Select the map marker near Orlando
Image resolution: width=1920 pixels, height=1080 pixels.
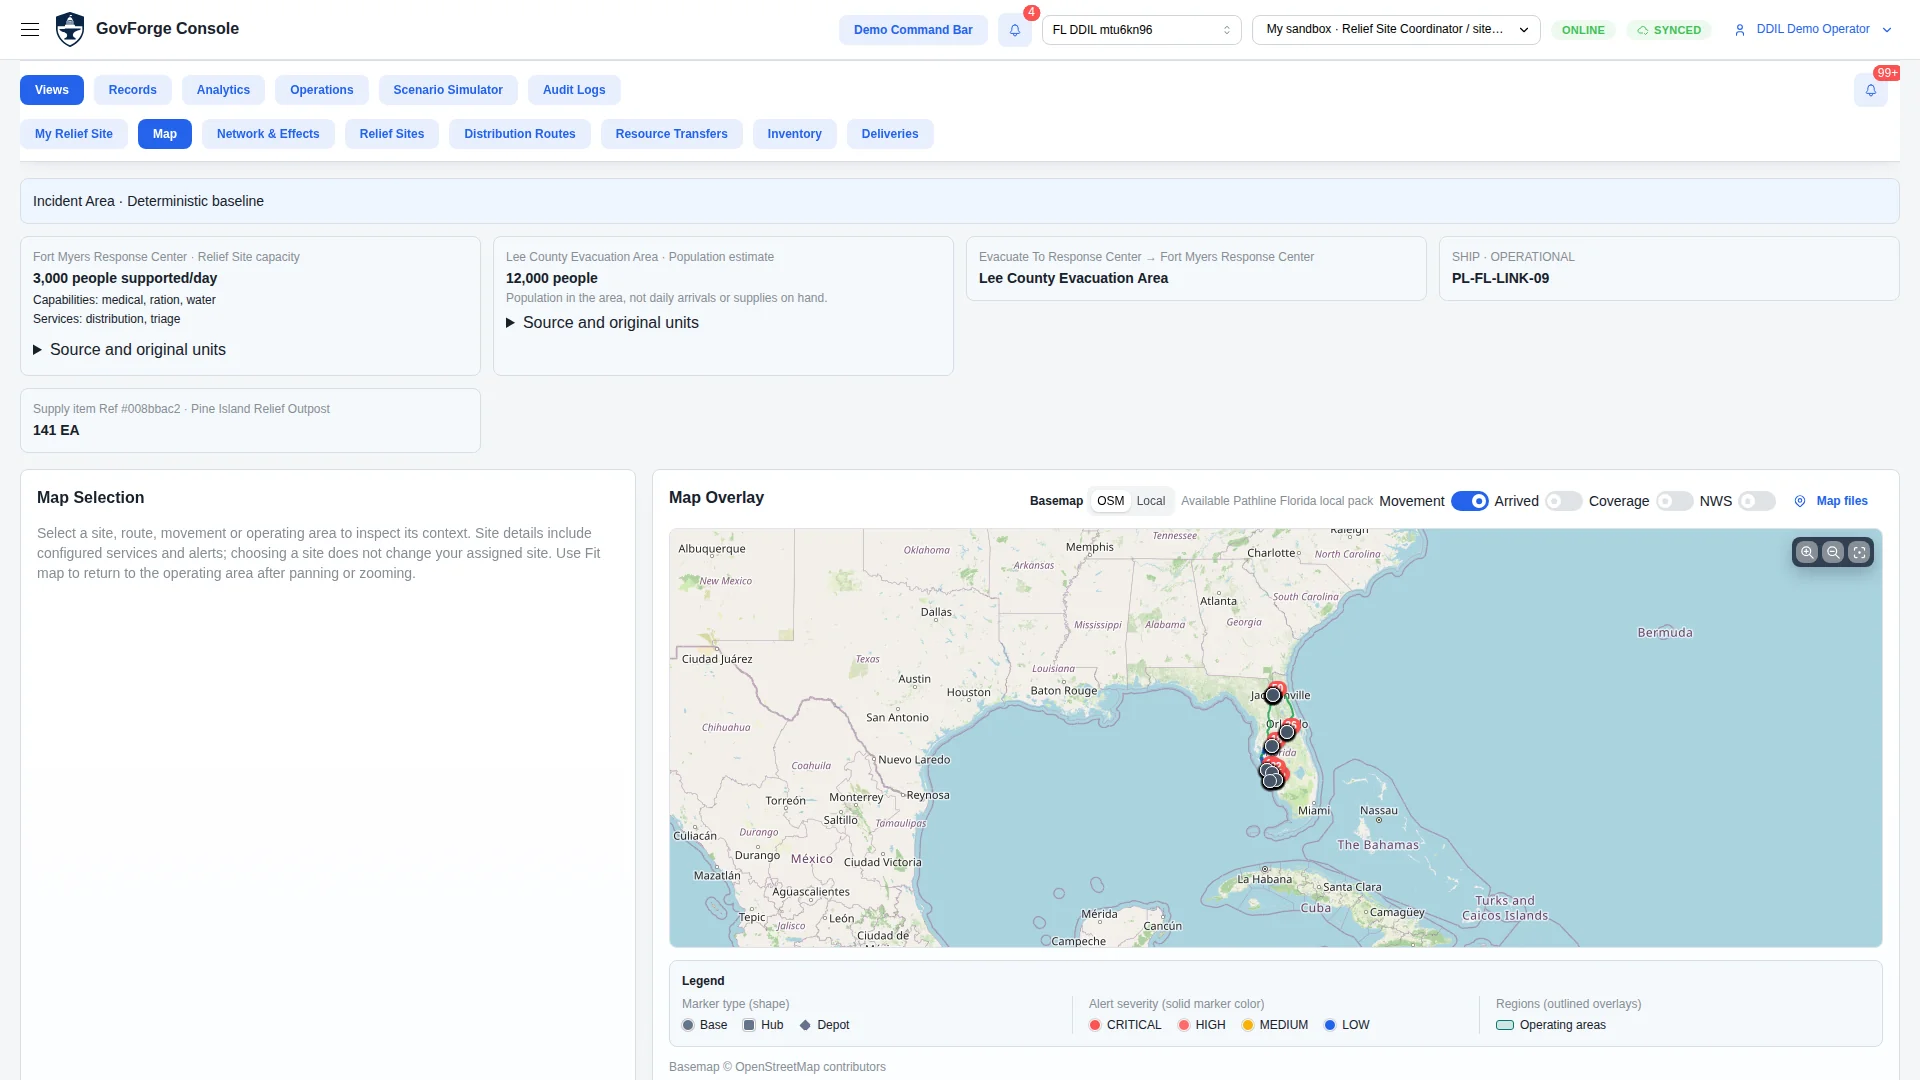point(1287,732)
